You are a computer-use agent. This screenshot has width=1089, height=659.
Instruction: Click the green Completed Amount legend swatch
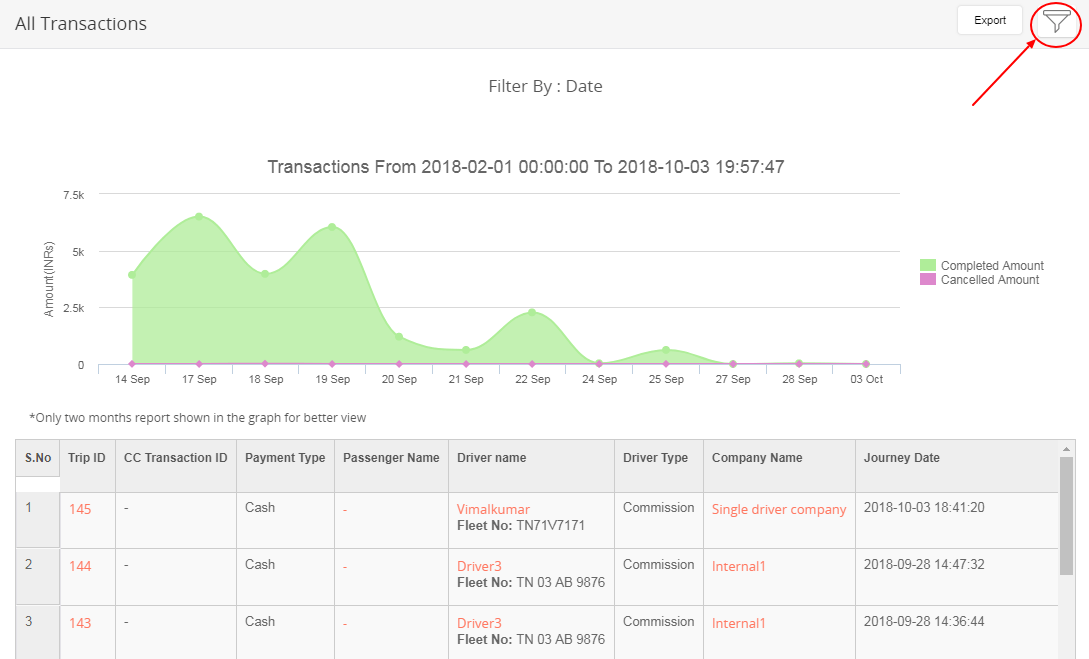(x=928, y=265)
